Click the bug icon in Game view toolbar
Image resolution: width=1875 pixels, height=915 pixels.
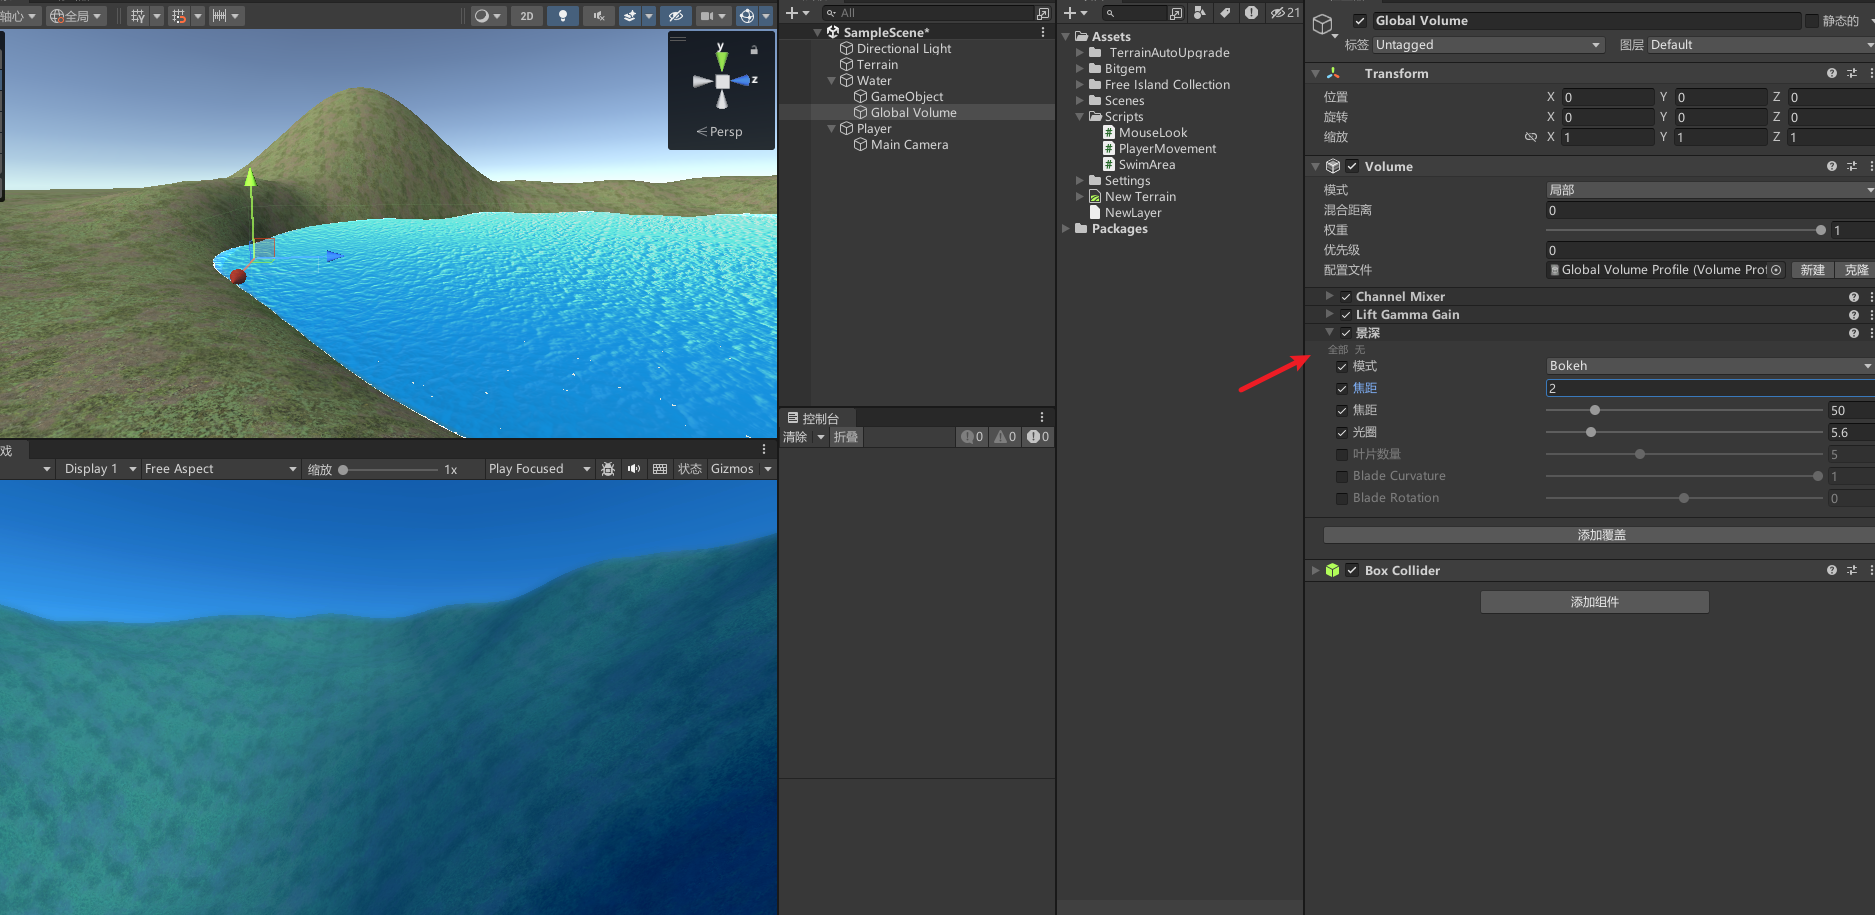(x=608, y=469)
